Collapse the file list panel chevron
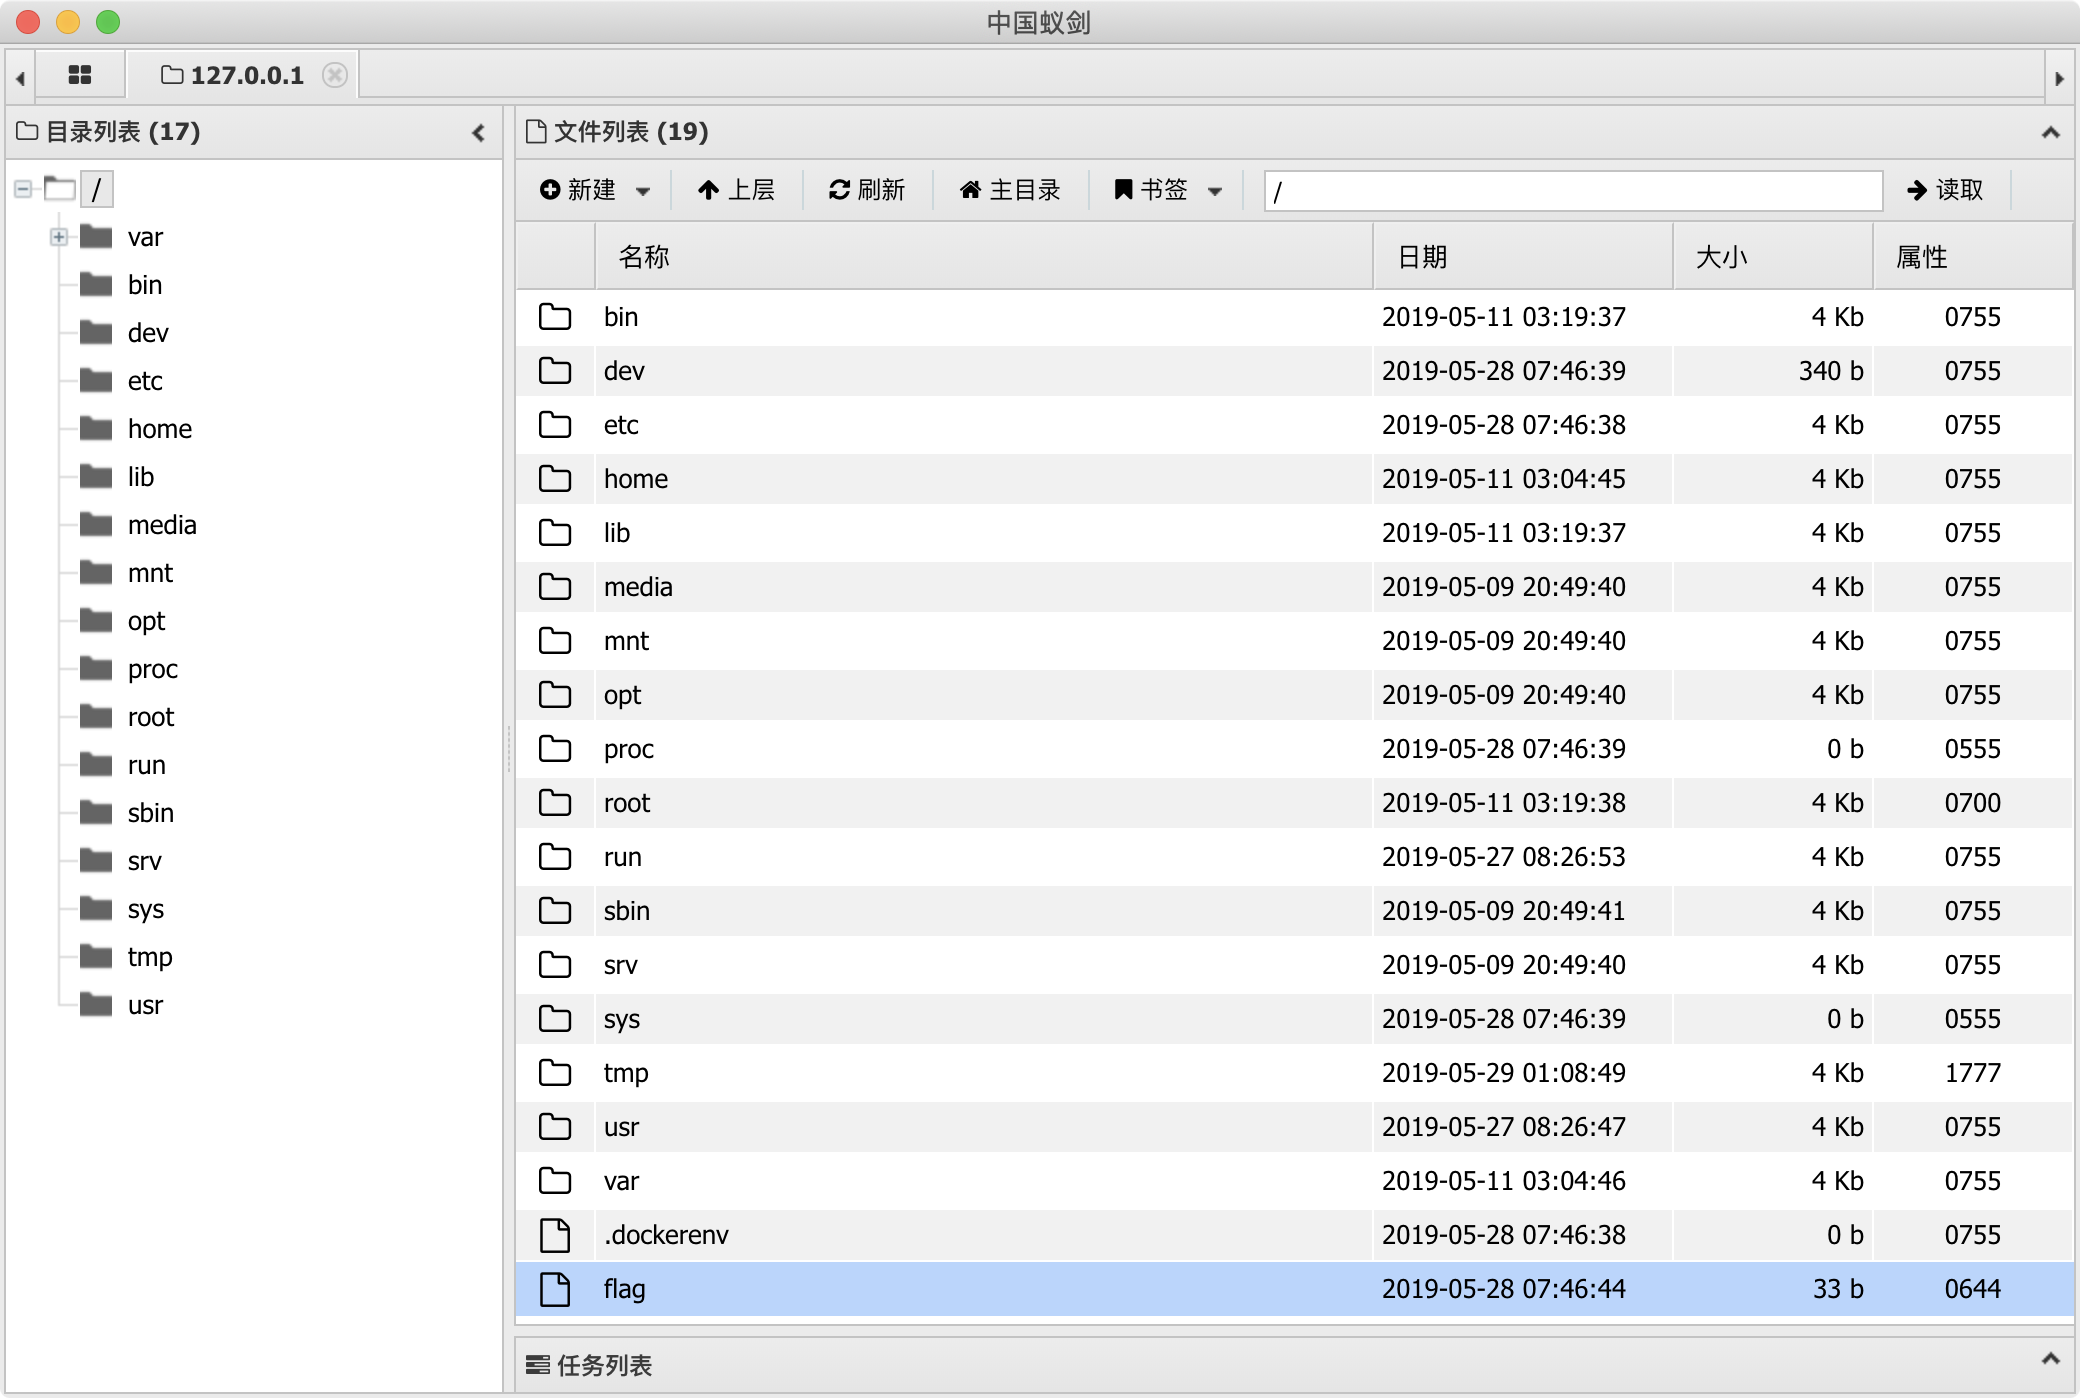Screen dimensions: 2080x1398 tap(2050, 132)
